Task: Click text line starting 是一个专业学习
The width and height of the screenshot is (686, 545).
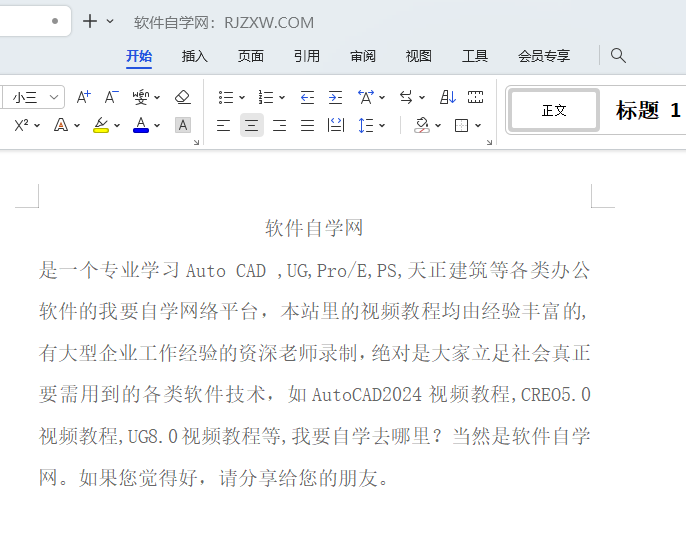Action: point(315,270)
